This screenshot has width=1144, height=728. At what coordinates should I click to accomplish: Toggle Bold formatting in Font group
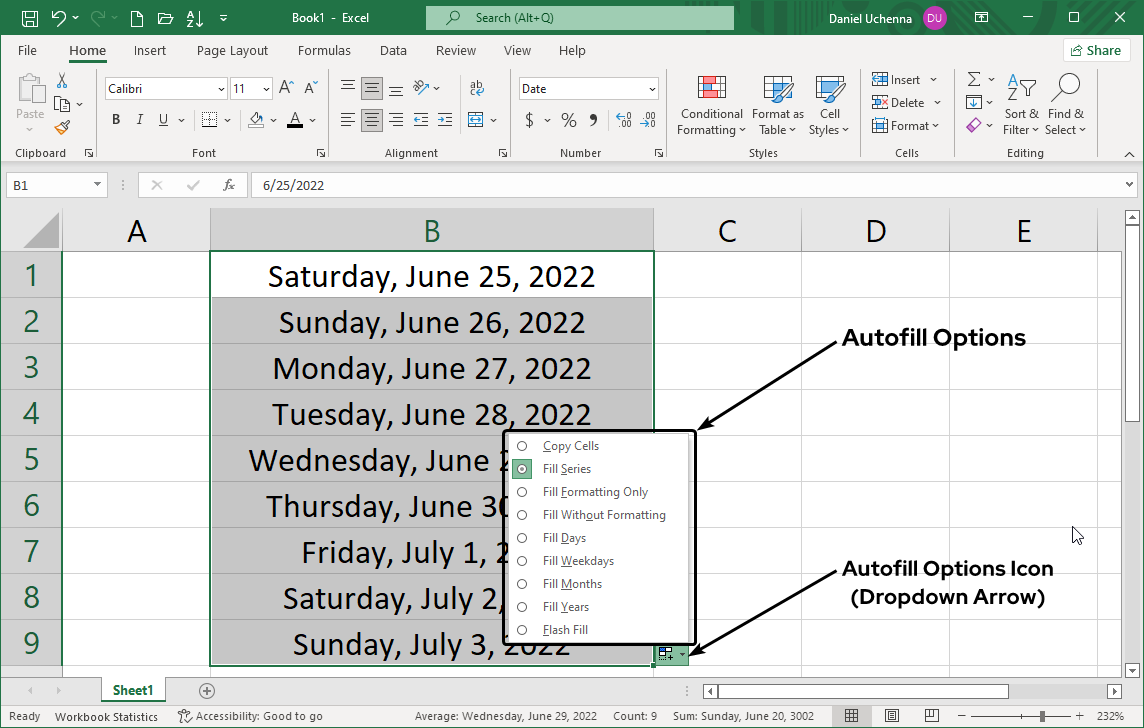[x=116, y=120]
